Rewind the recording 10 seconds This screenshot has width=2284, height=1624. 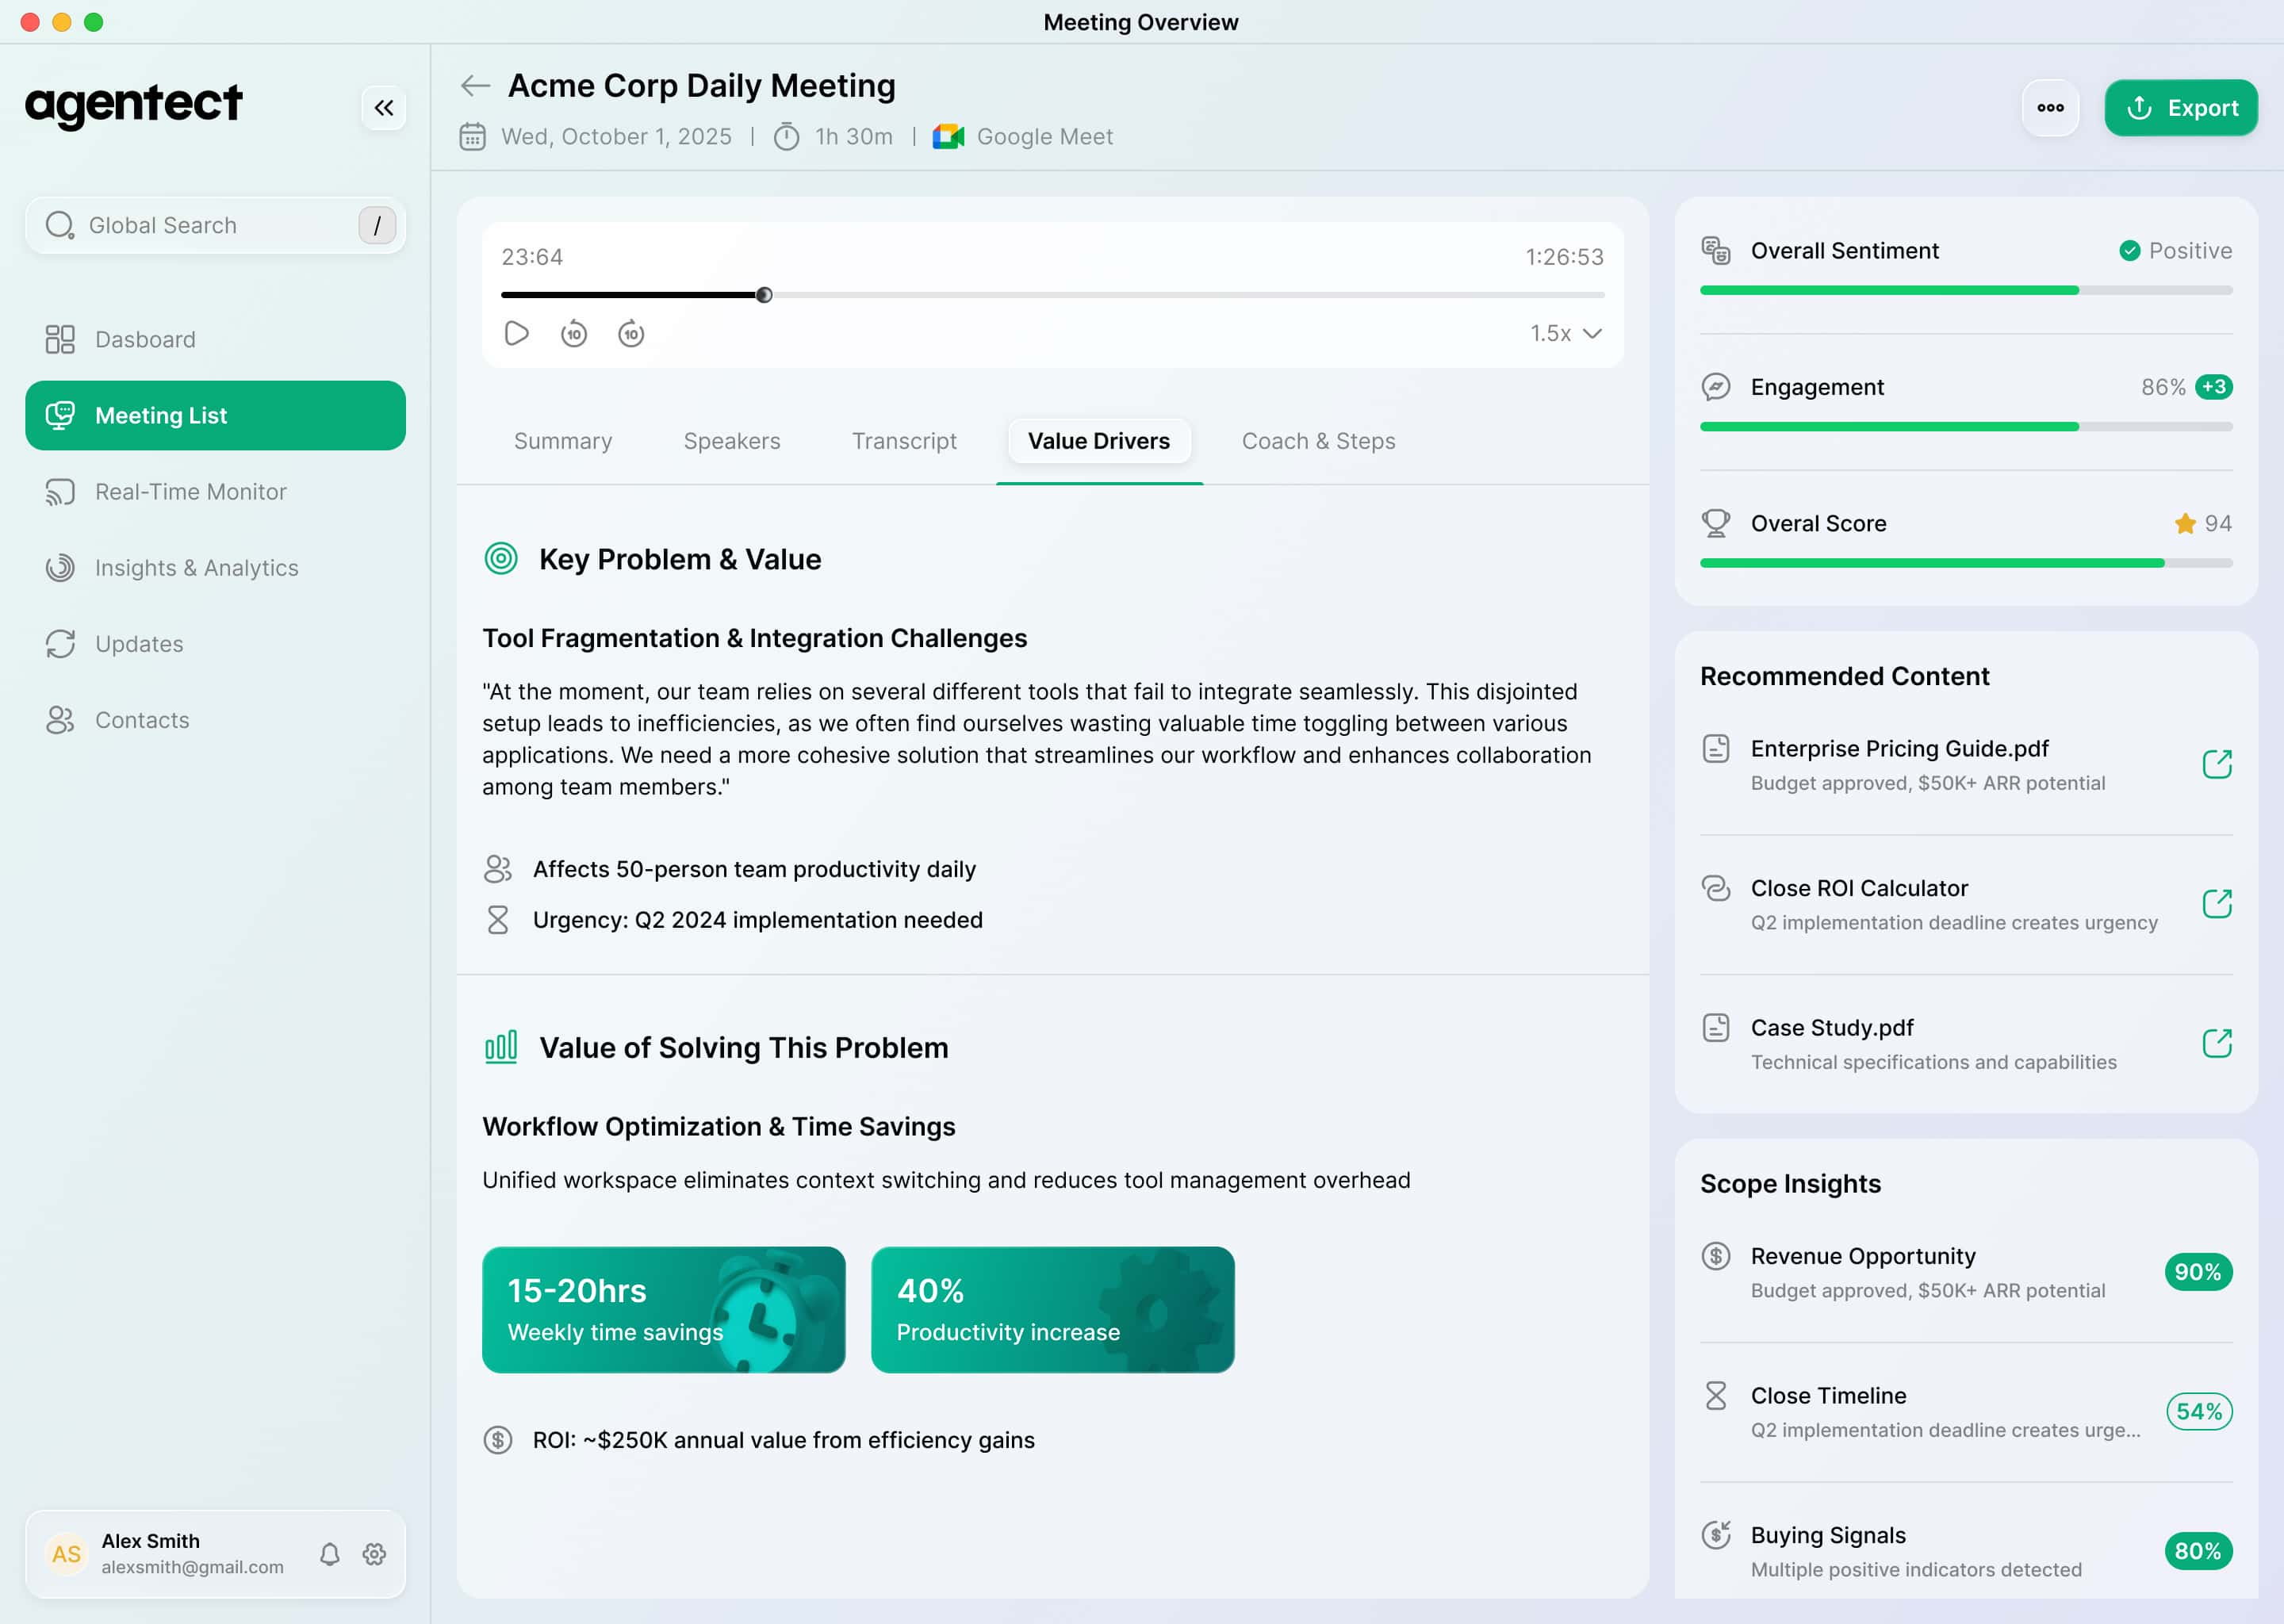click(574, 333)
